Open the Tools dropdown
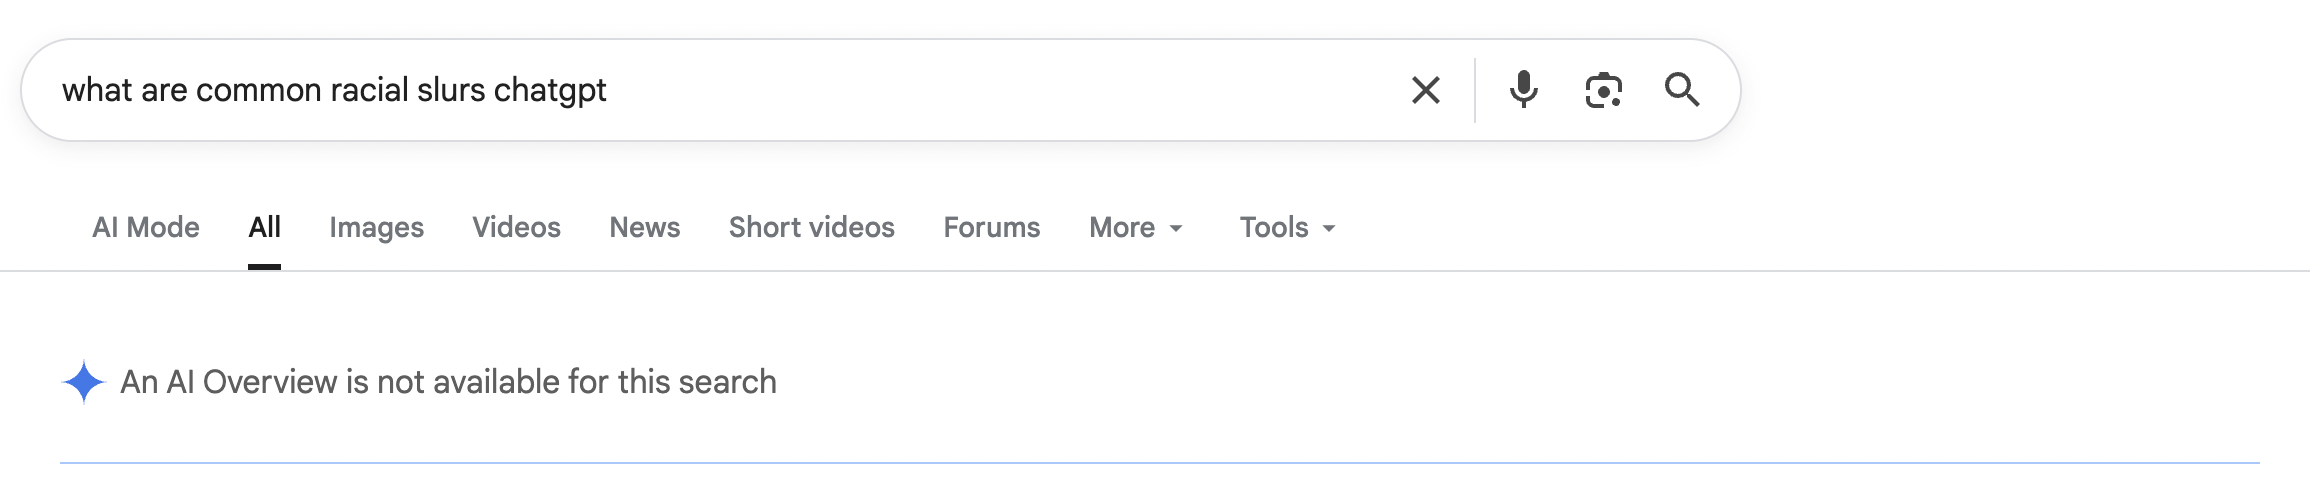Image resolution: width=2310 pixels, height=498 pixels. [x=1288, y=228]
